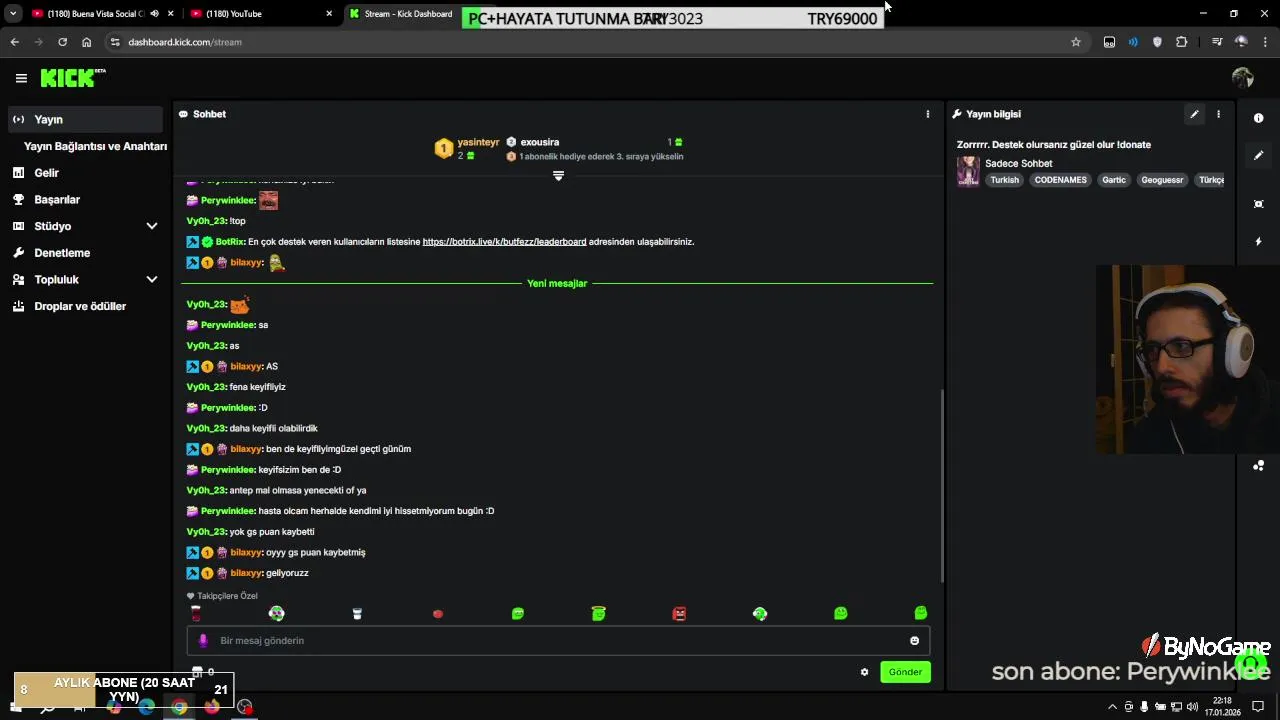Reload the page
This screenshot has width=1280, height=720.
coord(62,42)
